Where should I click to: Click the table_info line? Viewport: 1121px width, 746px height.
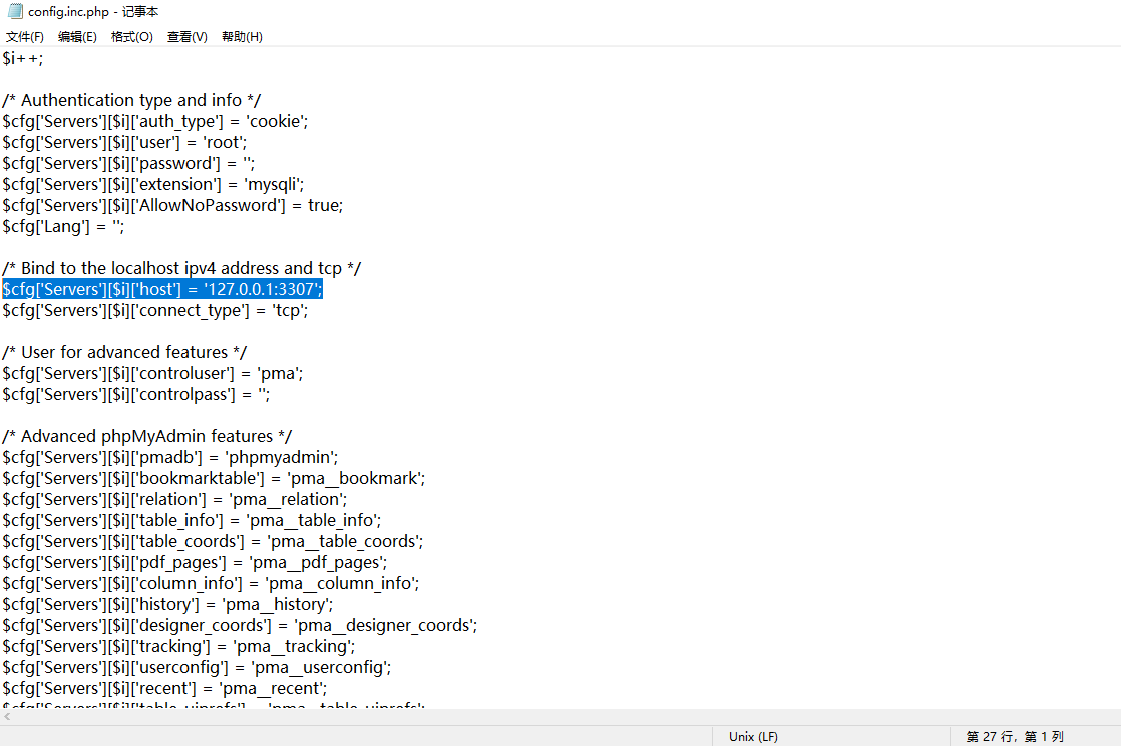(192, 520)
